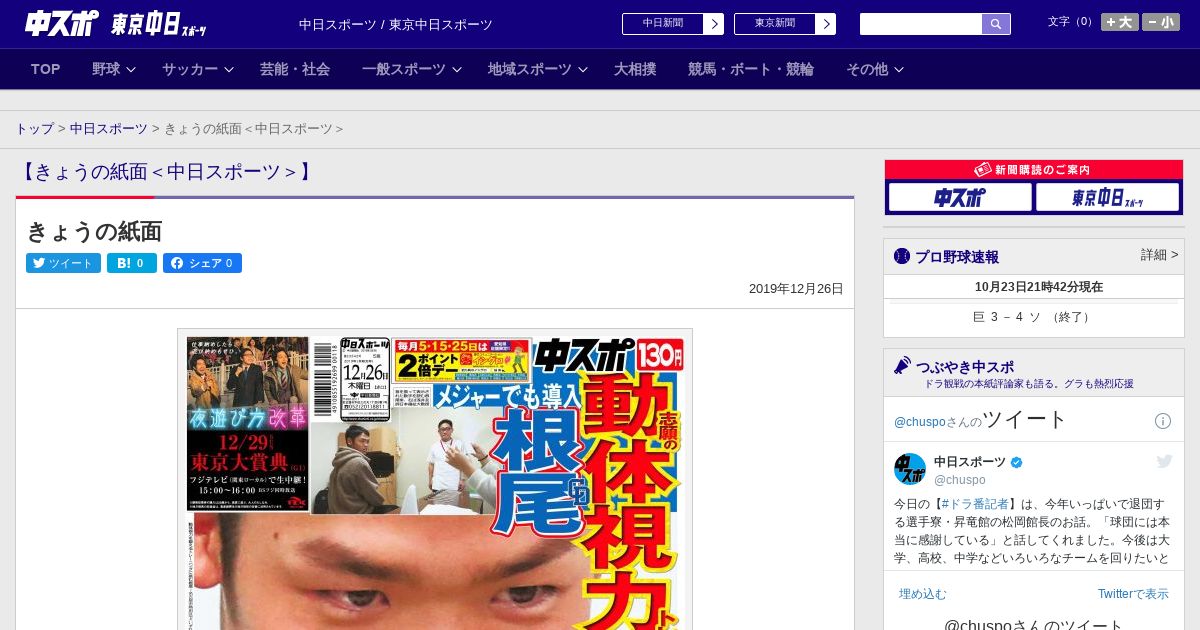Screen dimensions: 1200x630
Task: Open the 一般スポーツ menu
Action: coord(404,69)
